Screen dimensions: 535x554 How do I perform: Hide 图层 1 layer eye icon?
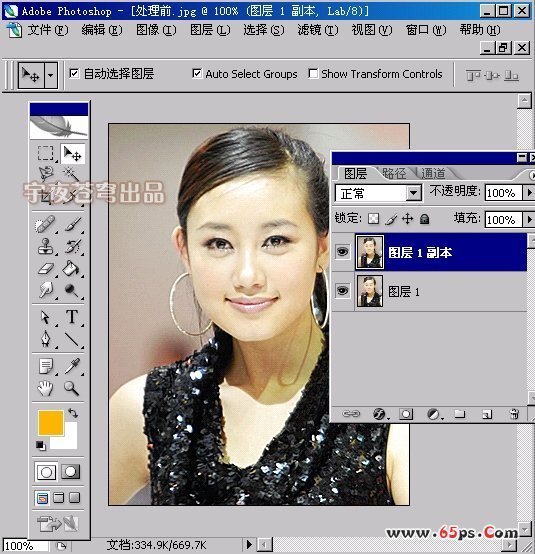[x=342, y=291]
